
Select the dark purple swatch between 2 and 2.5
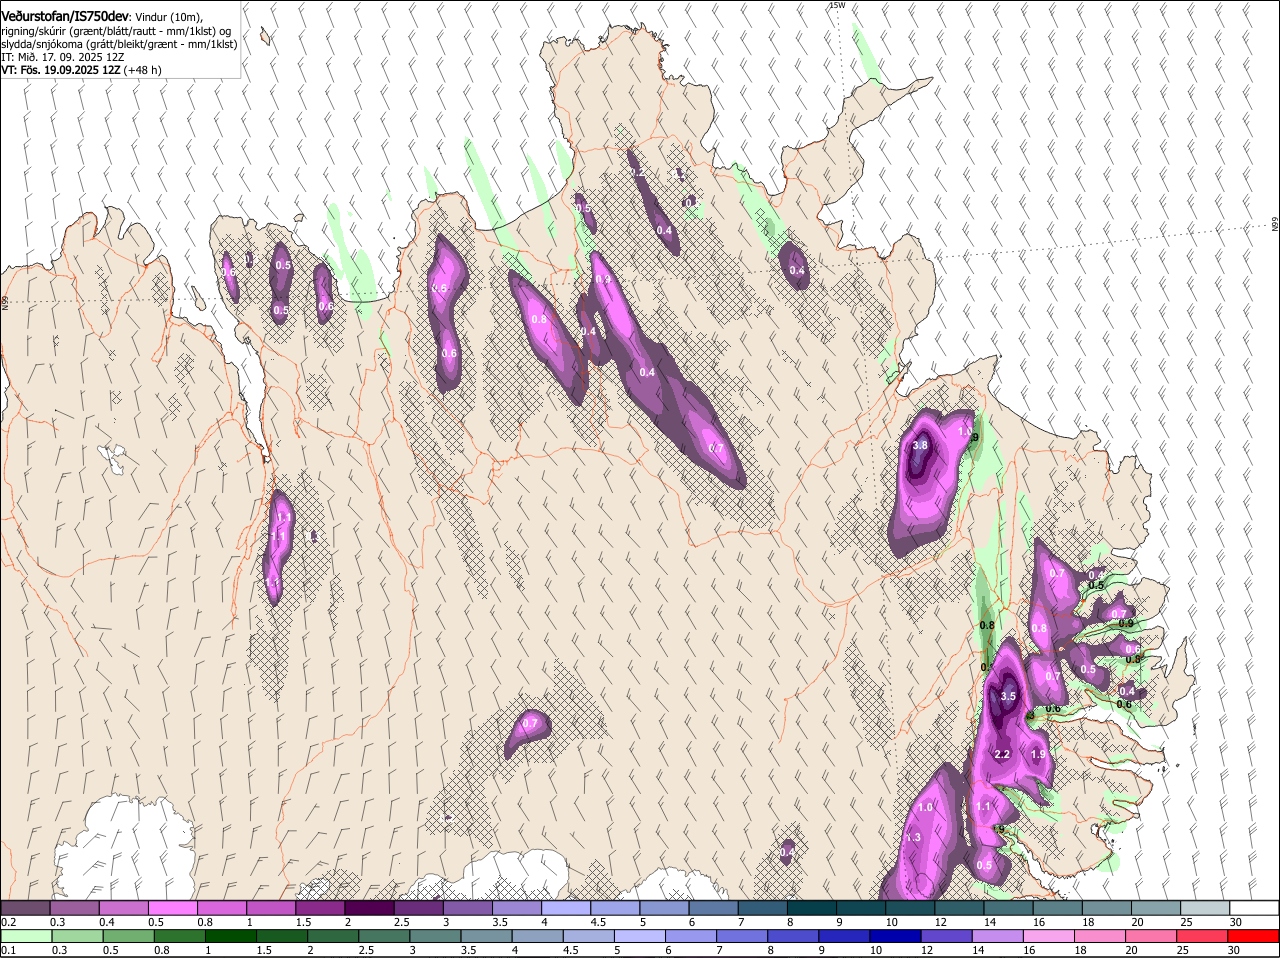(x=369, y=907)
